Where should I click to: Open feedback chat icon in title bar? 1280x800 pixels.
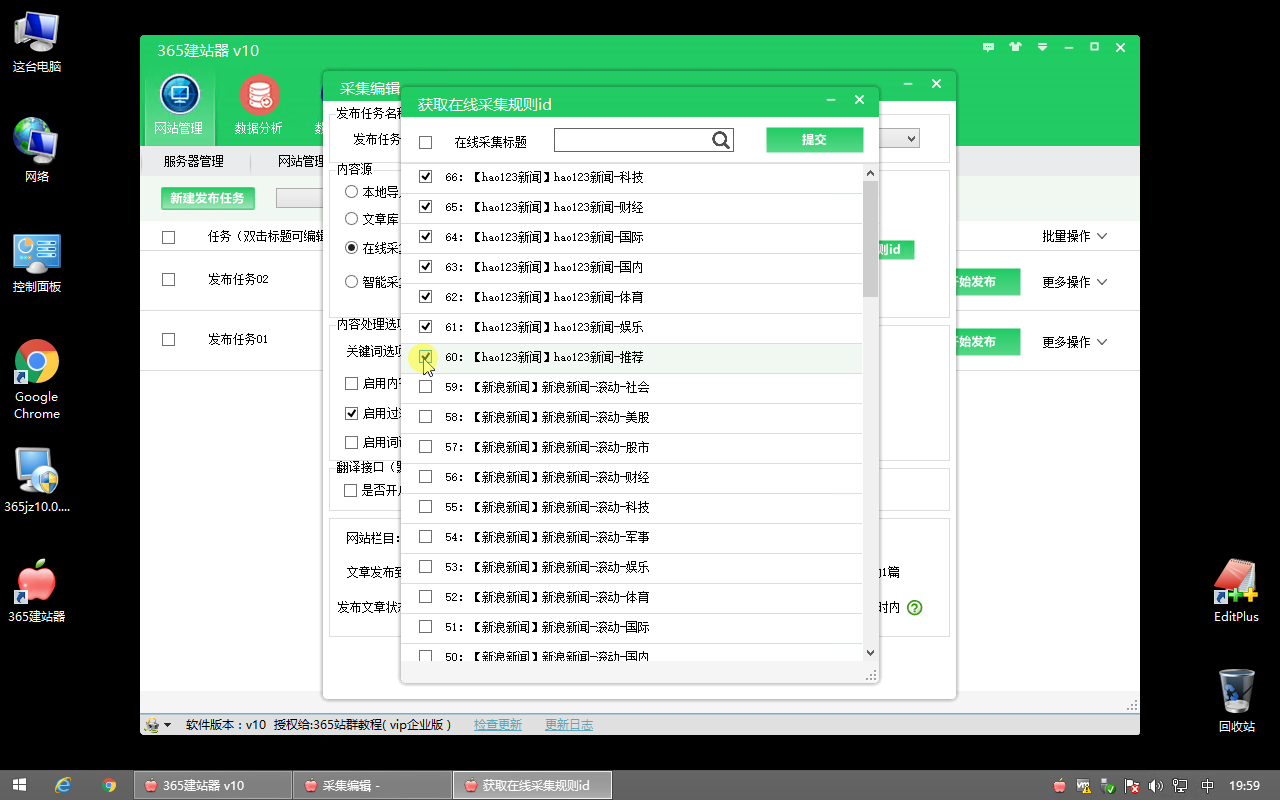pyautogui.click(x=989, y=47)
